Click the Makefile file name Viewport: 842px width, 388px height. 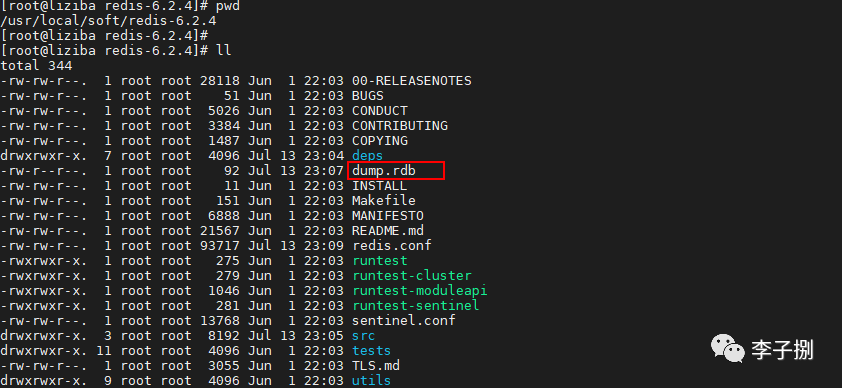(x=384, y=201)
